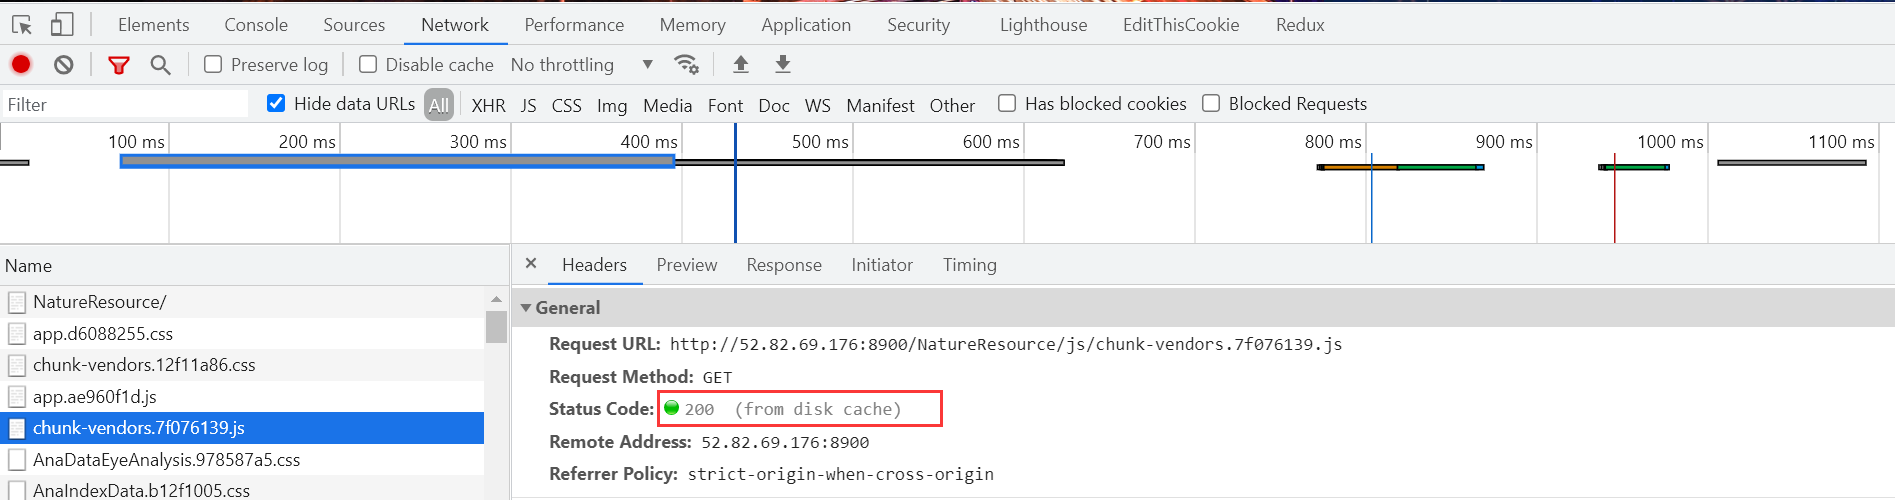Click the inspect element picker icon
This screenshot has width=1895, height=500.
22,24
